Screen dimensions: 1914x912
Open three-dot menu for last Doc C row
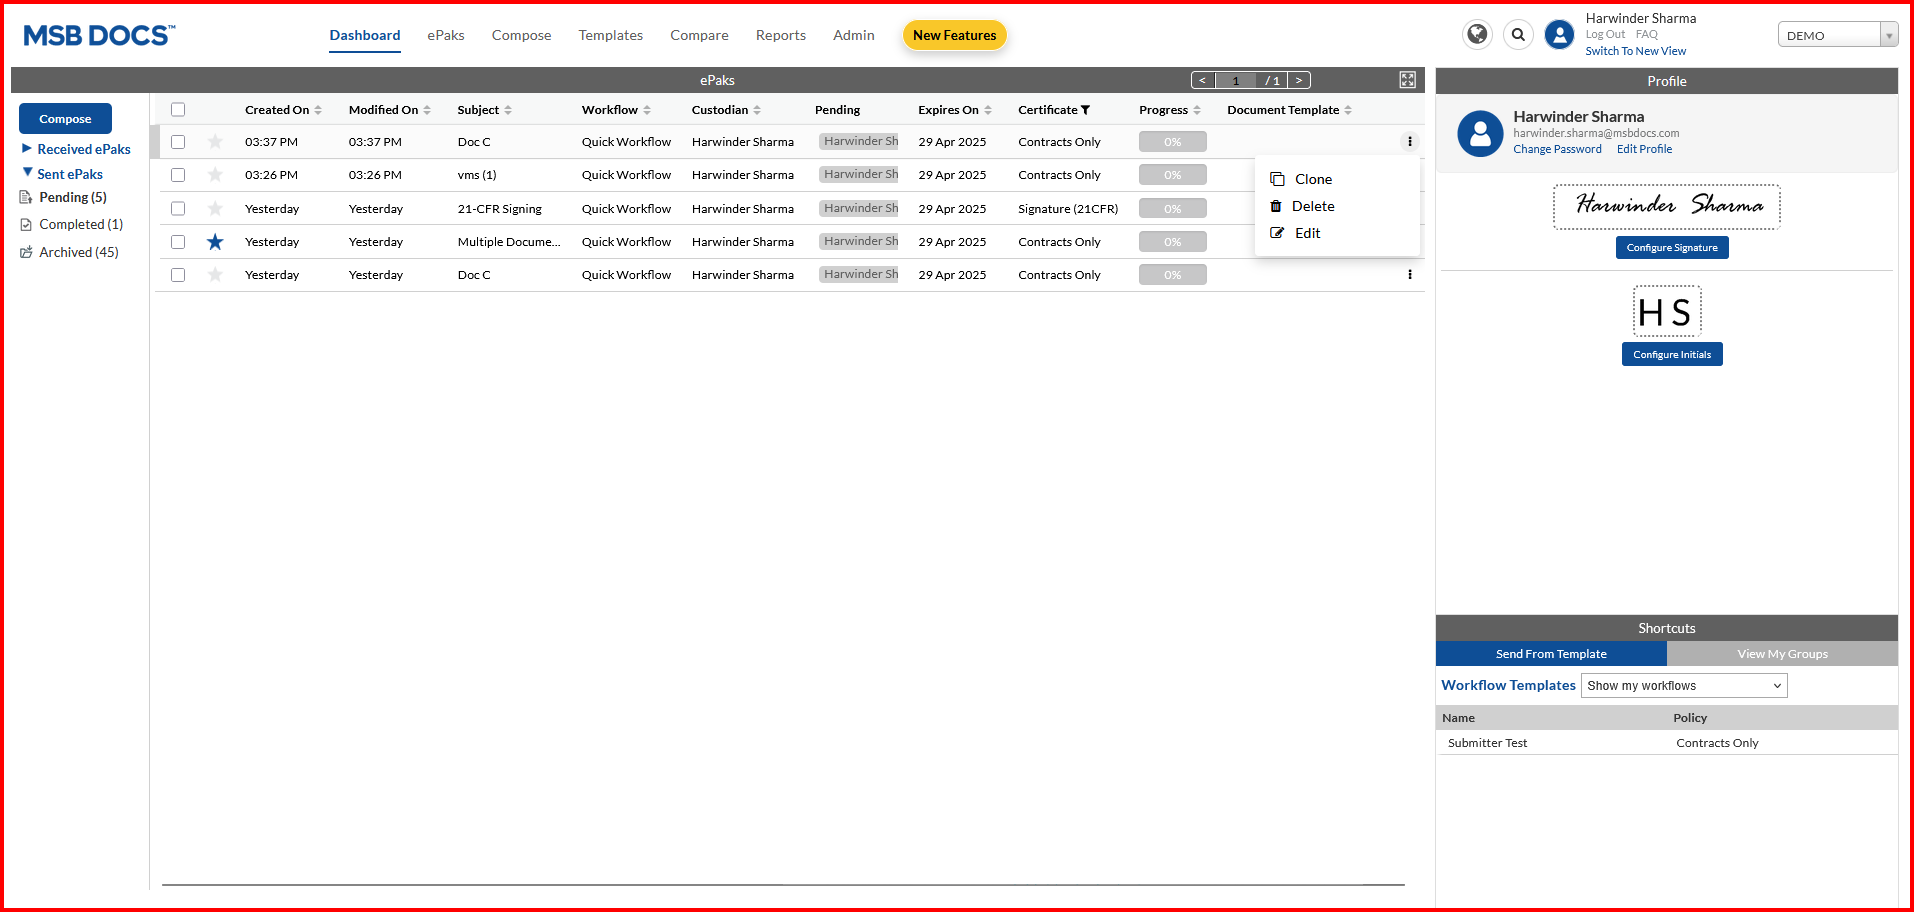click(x=1410, y=275)
